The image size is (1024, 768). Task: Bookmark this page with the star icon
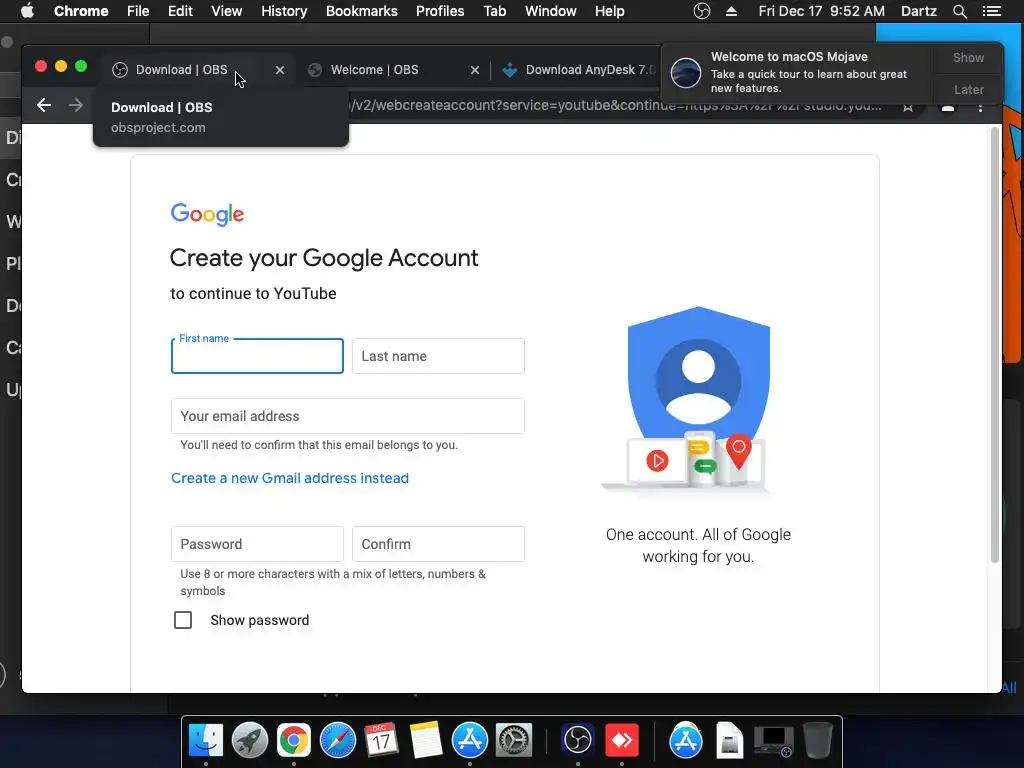point(908,106)
